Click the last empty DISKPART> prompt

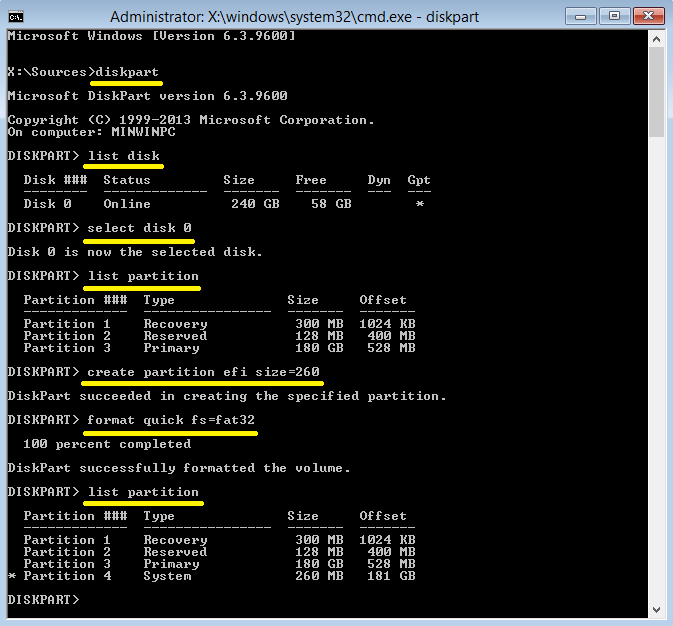[45, 600]
